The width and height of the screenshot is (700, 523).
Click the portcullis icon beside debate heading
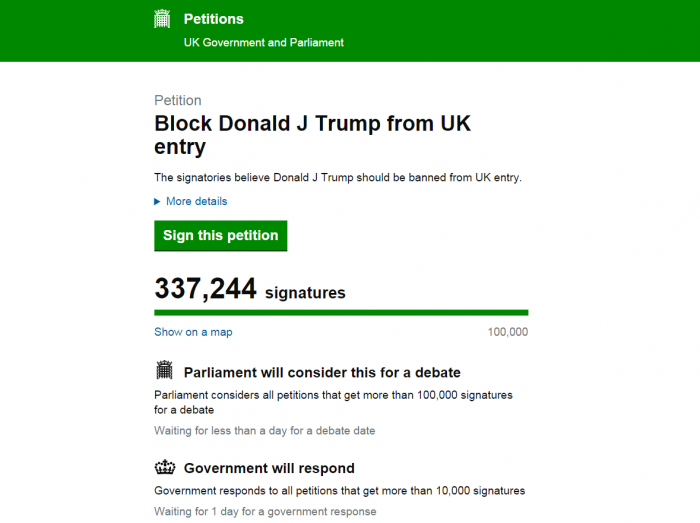point(165,371)
